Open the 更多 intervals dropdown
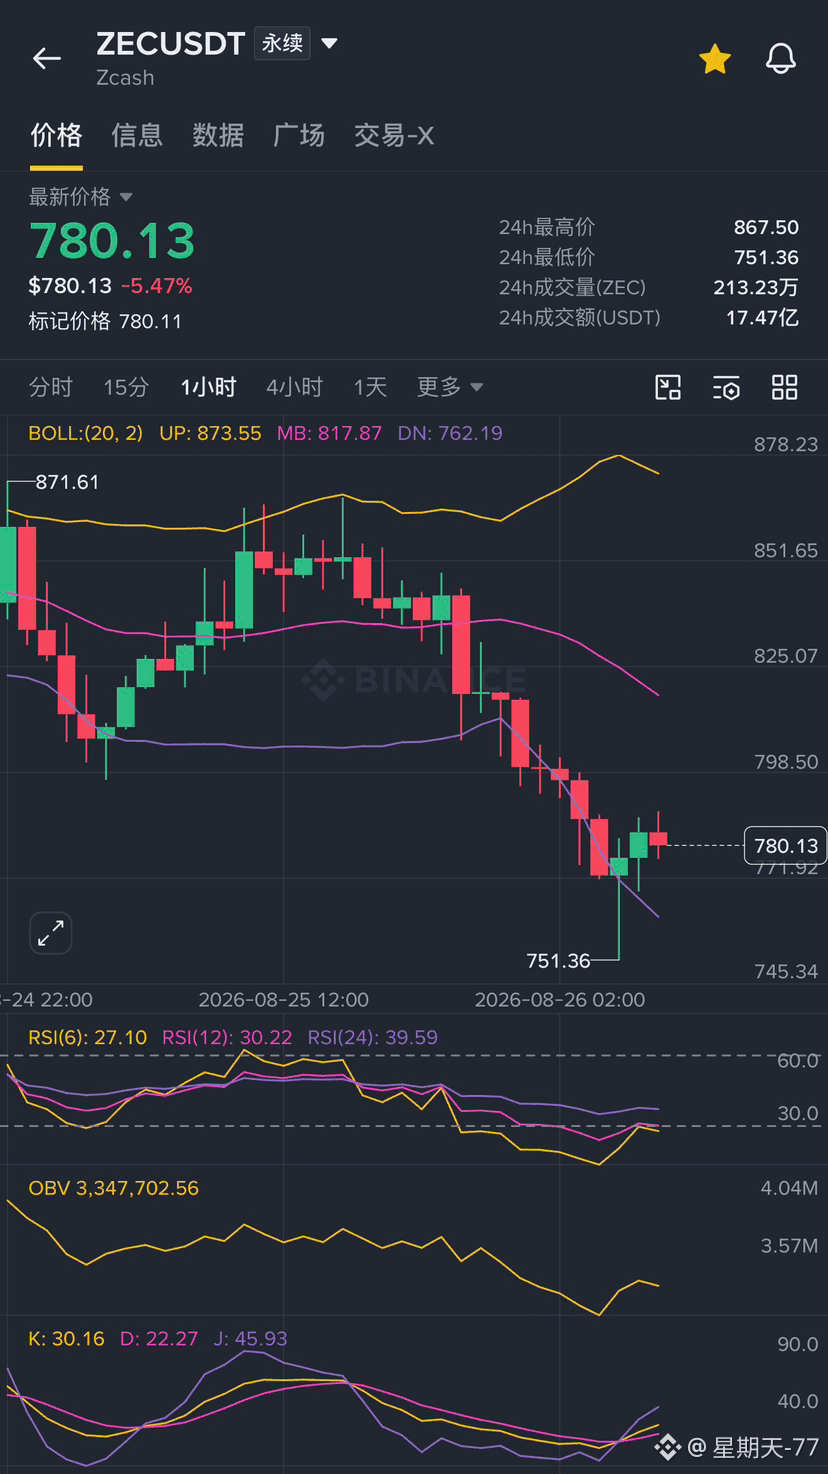The width and height of the screenshot is (828, 1474). 450,387
